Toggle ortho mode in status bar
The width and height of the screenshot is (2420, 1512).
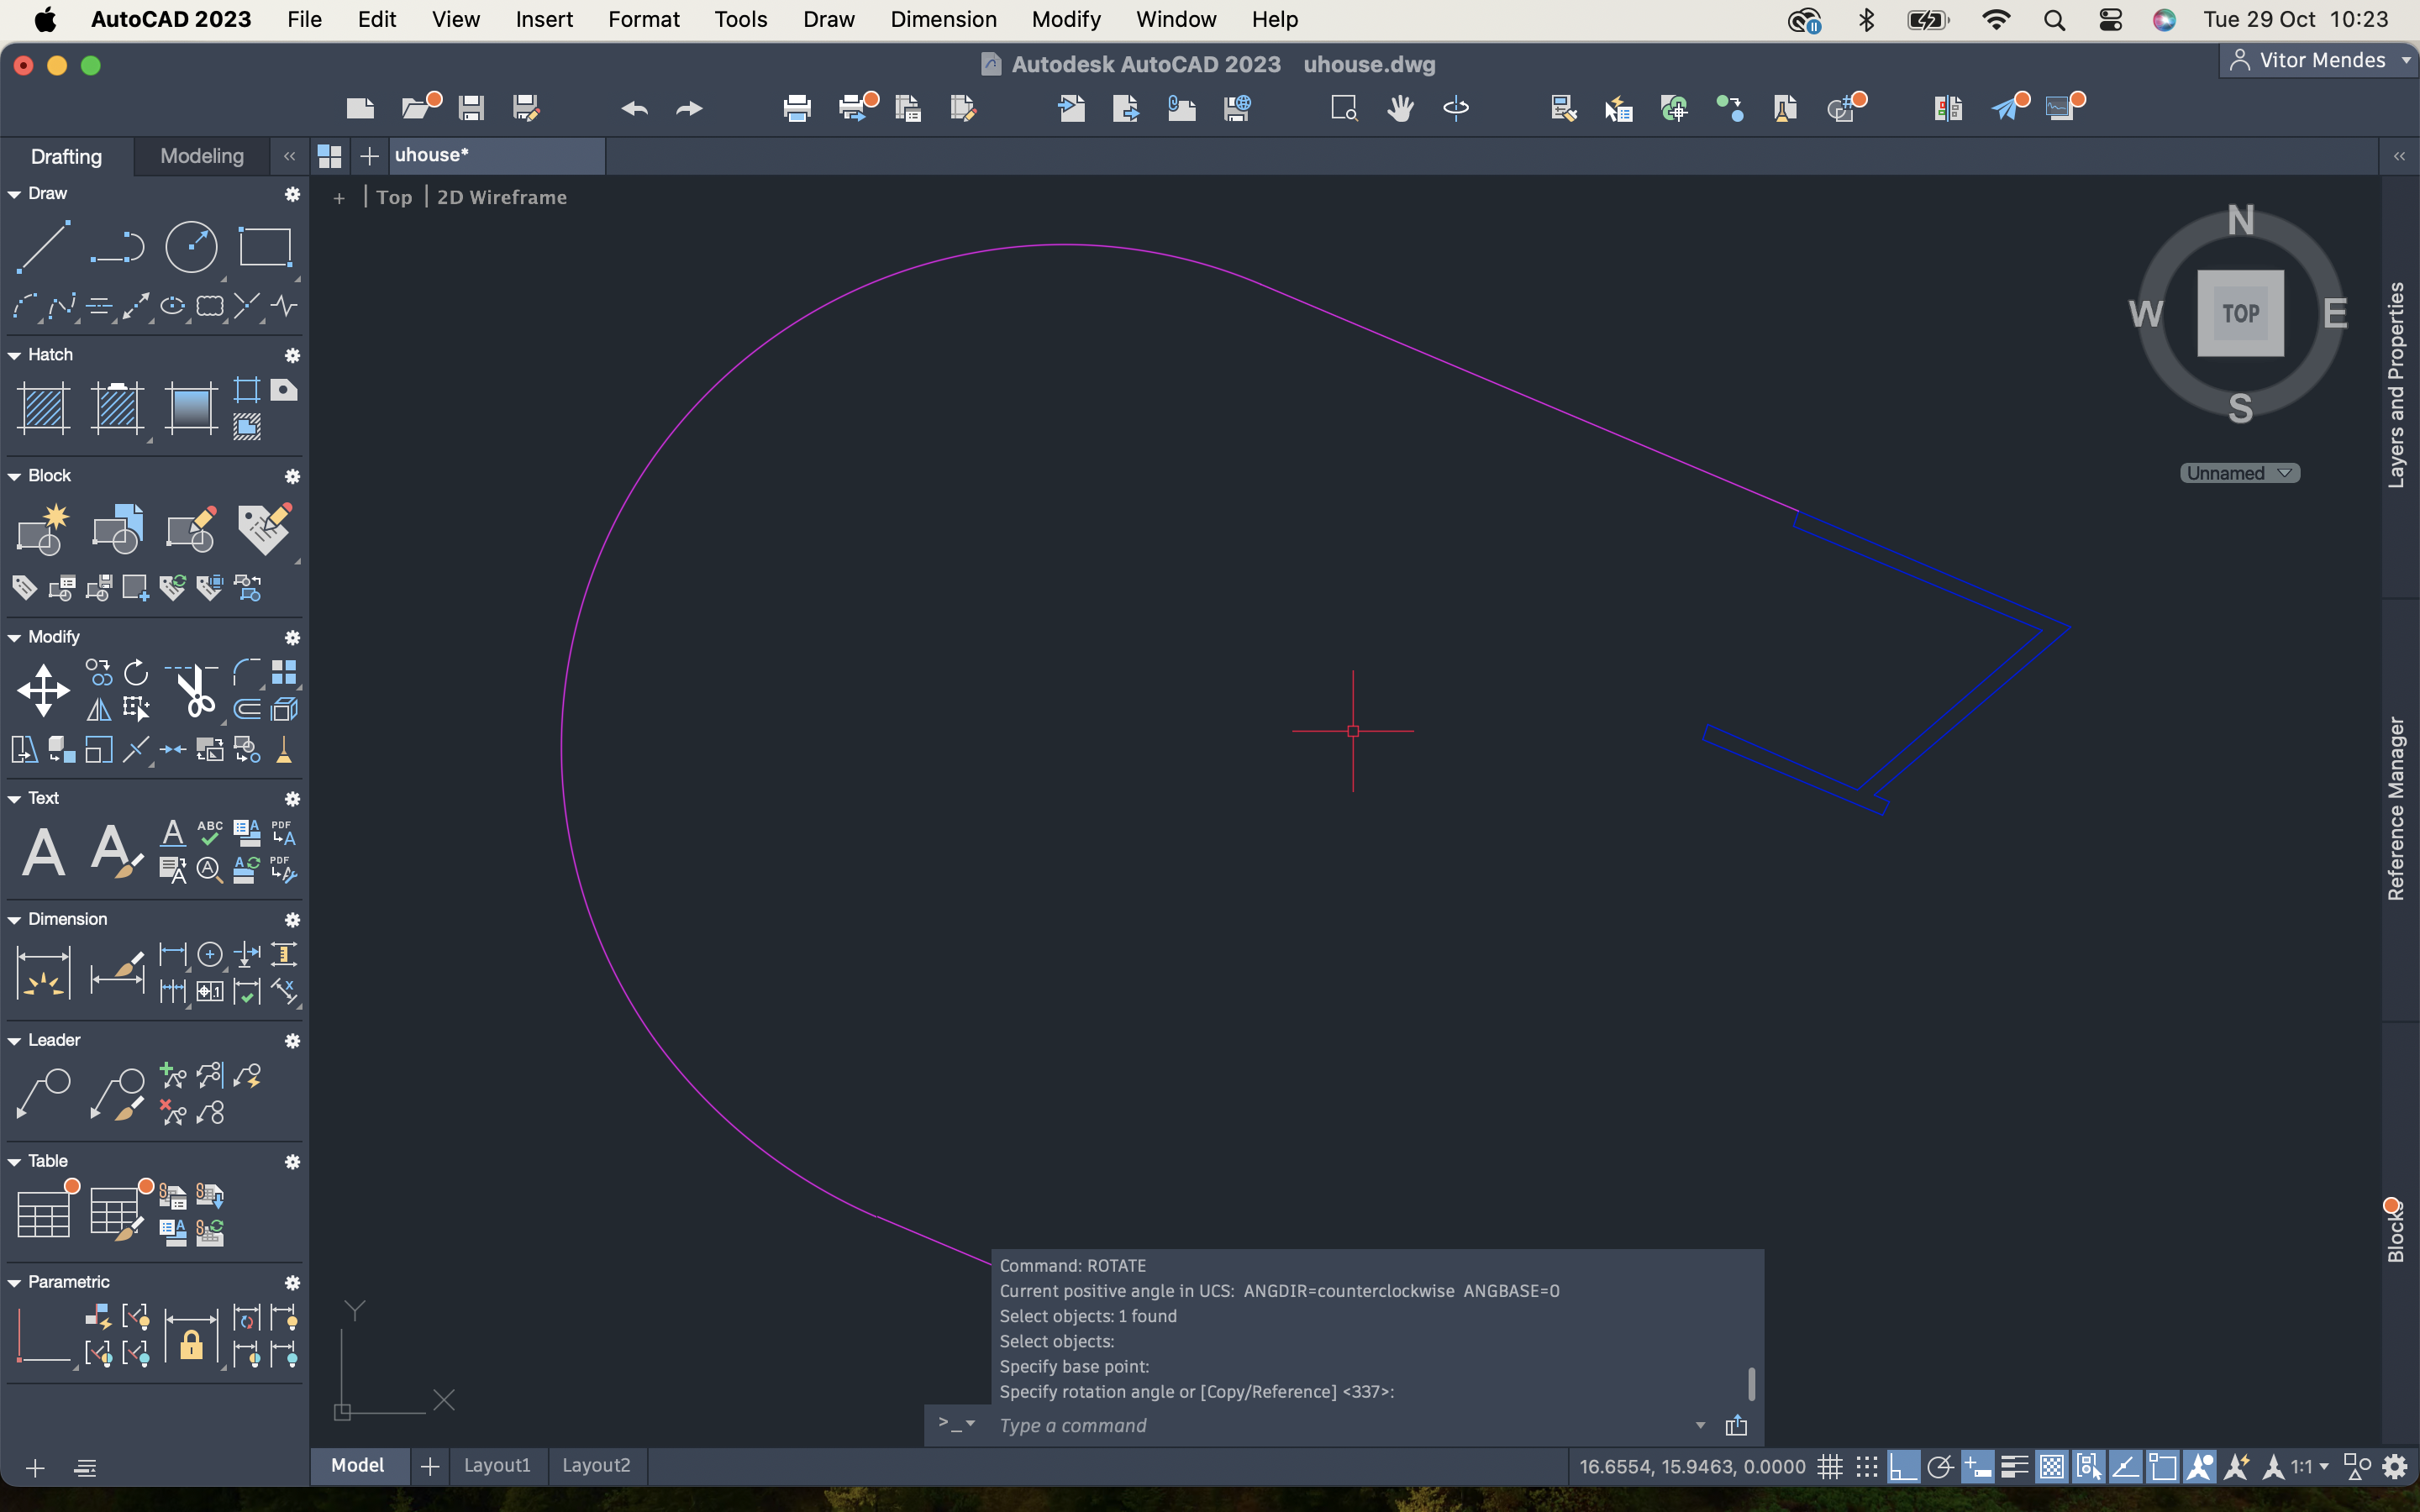click(1903, 1467)
